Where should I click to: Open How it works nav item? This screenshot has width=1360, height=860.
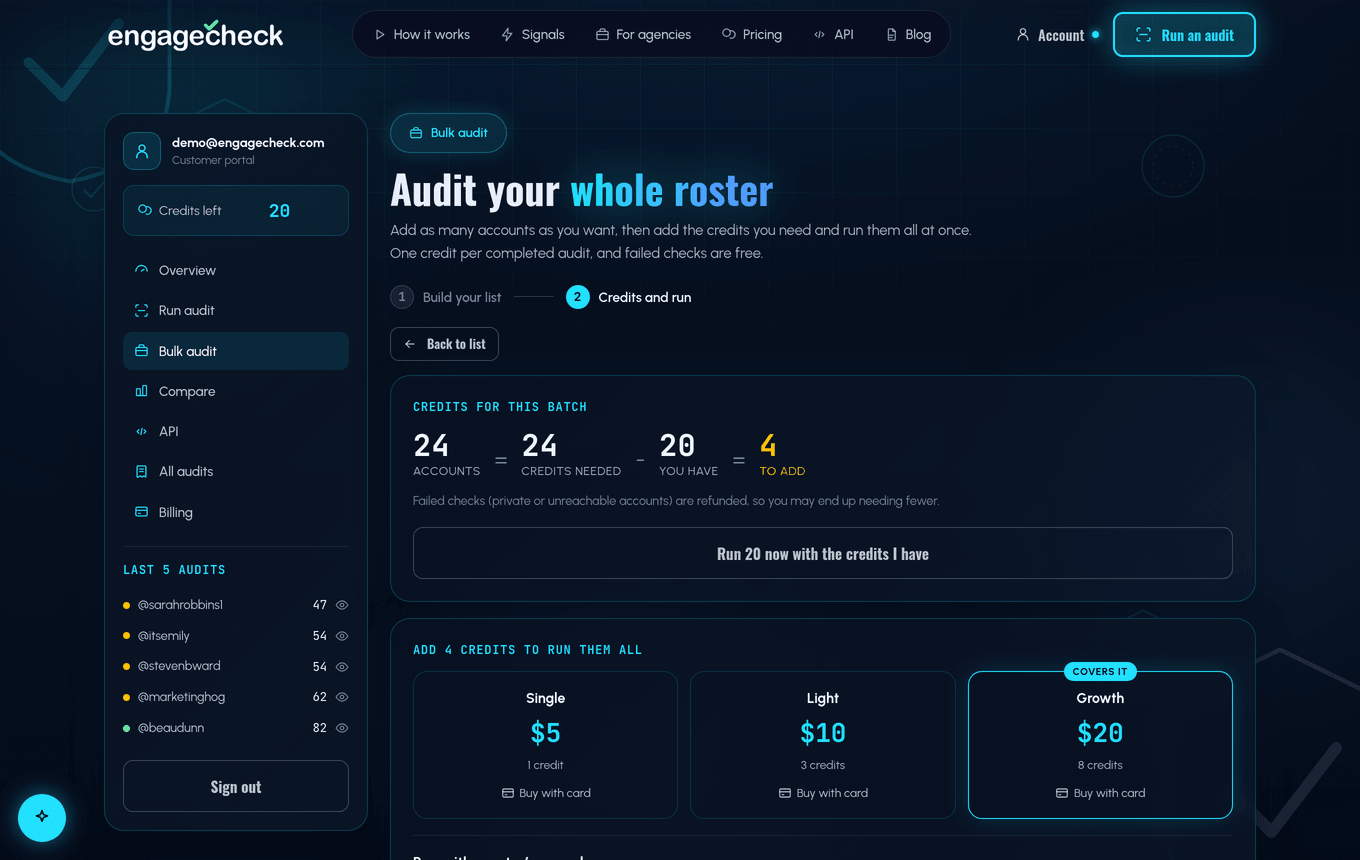coord(422,34)
